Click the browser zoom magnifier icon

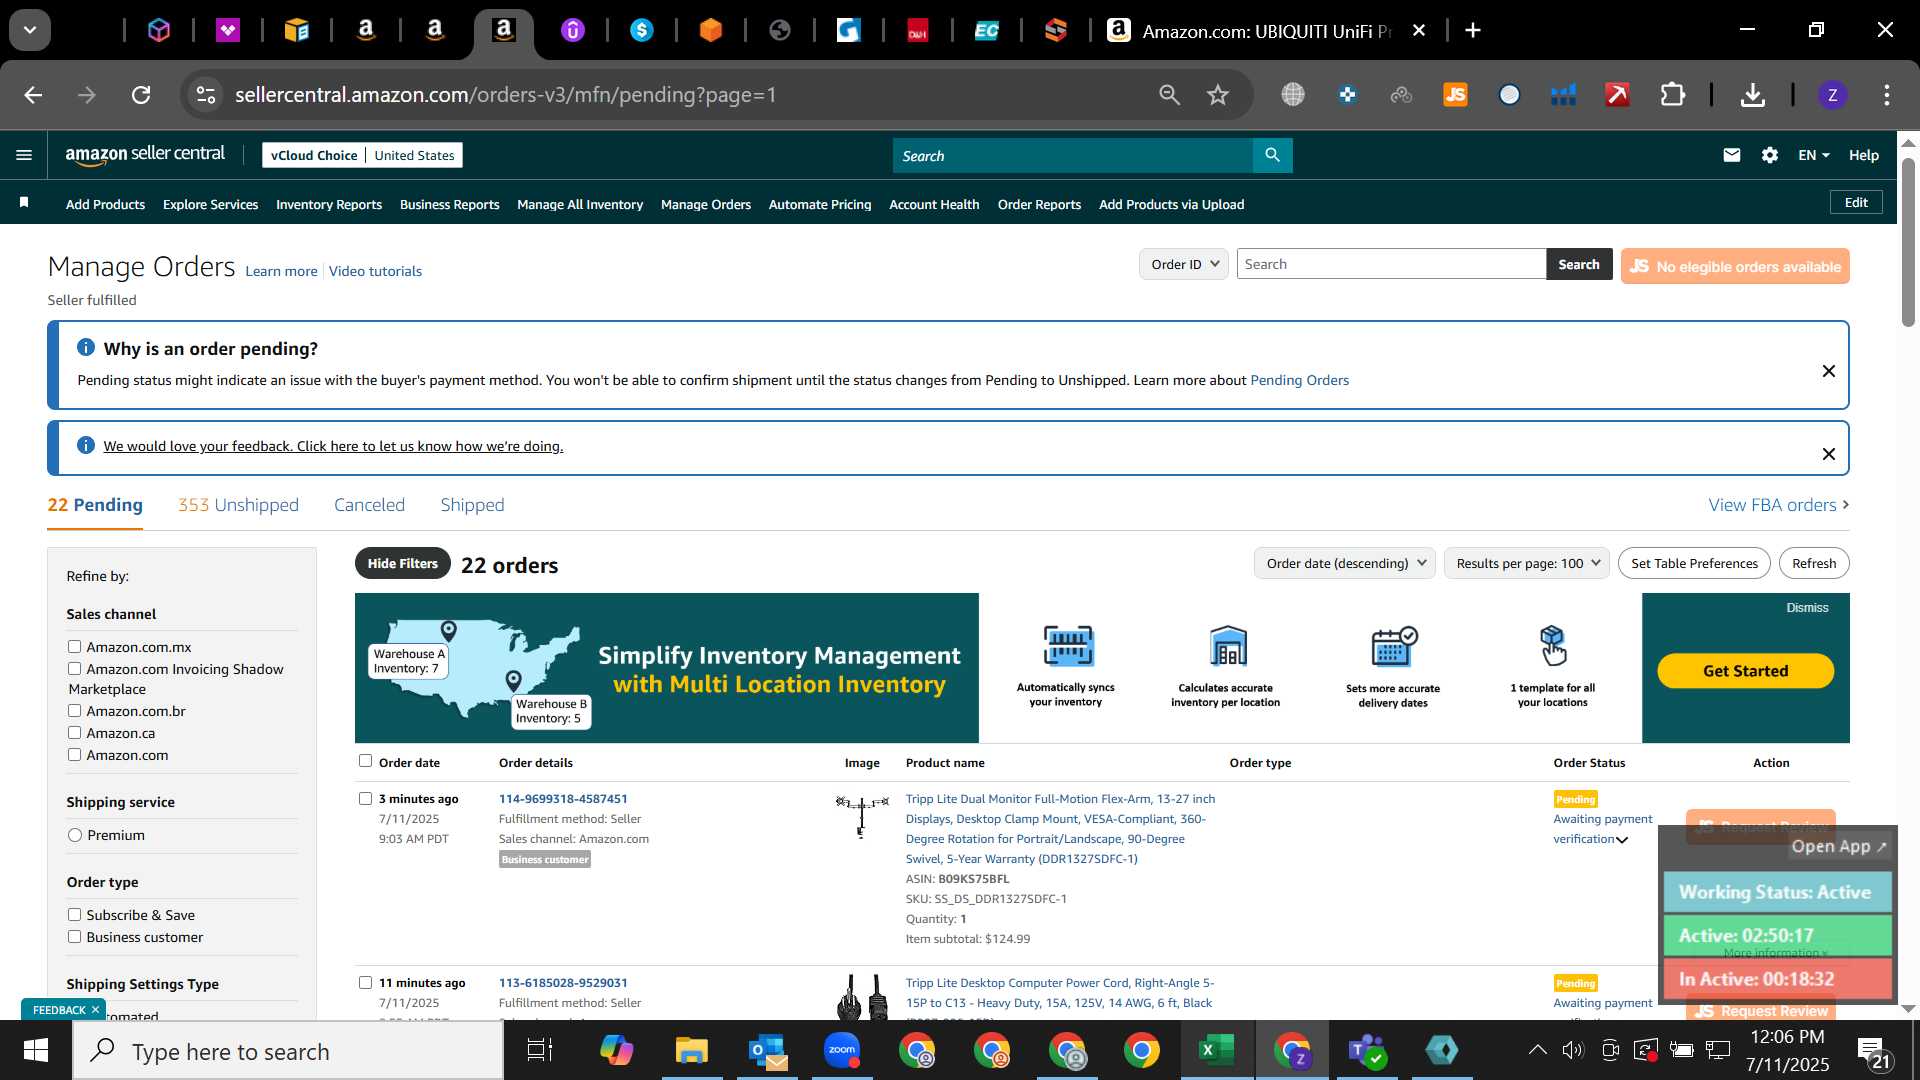pyautogui.click(x=1169, y=95)
